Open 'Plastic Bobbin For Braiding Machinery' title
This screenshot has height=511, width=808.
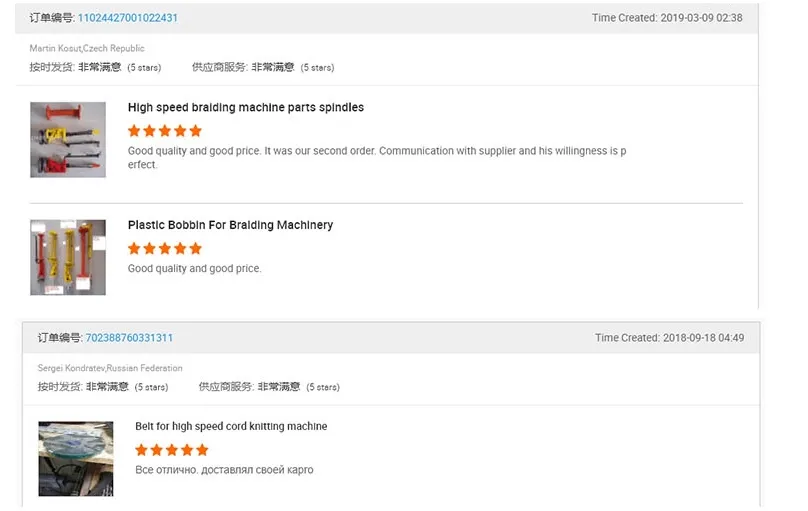230,225
